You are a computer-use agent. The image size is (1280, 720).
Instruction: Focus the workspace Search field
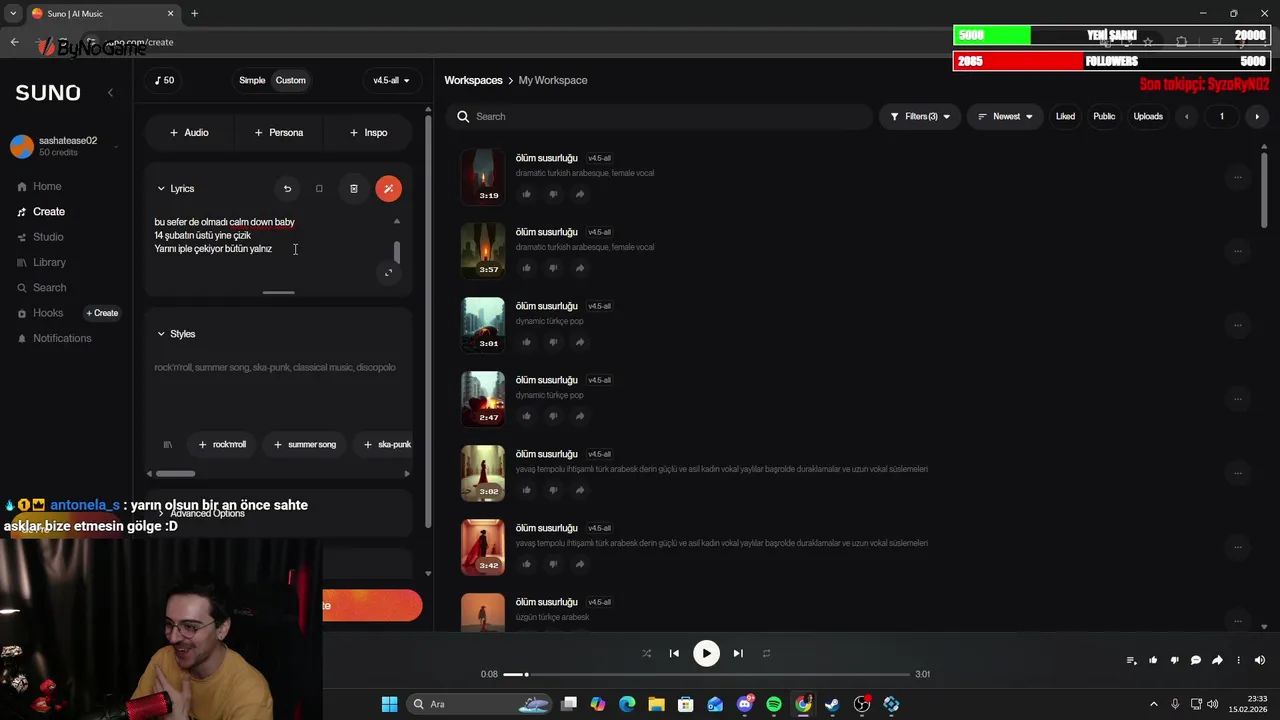tap(660, 116)
